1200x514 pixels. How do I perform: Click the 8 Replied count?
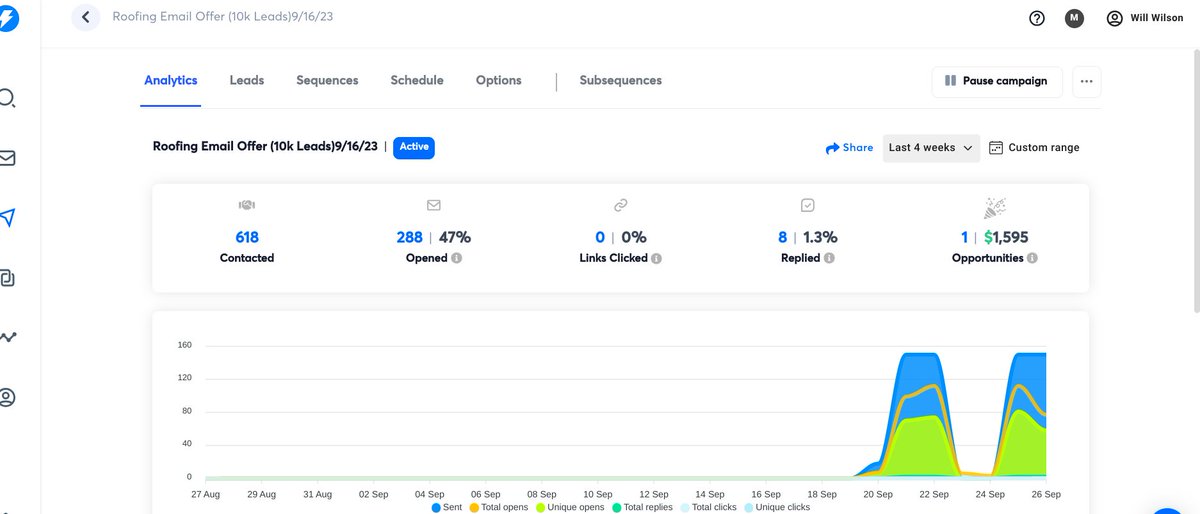pos(783,238)
